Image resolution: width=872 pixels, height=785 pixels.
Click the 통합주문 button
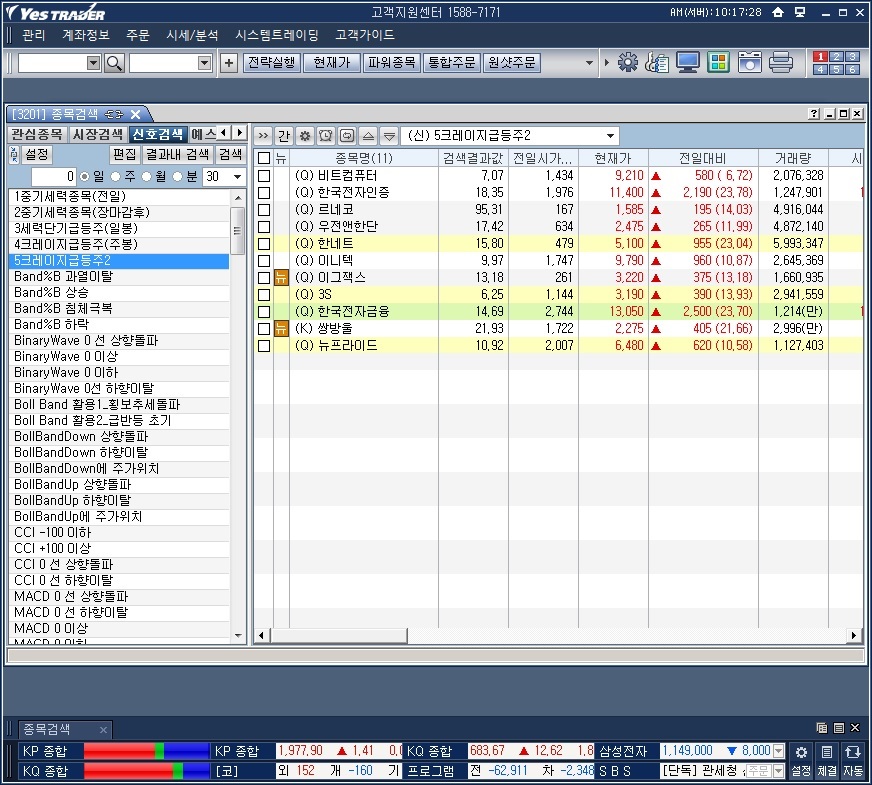[452, 62]
